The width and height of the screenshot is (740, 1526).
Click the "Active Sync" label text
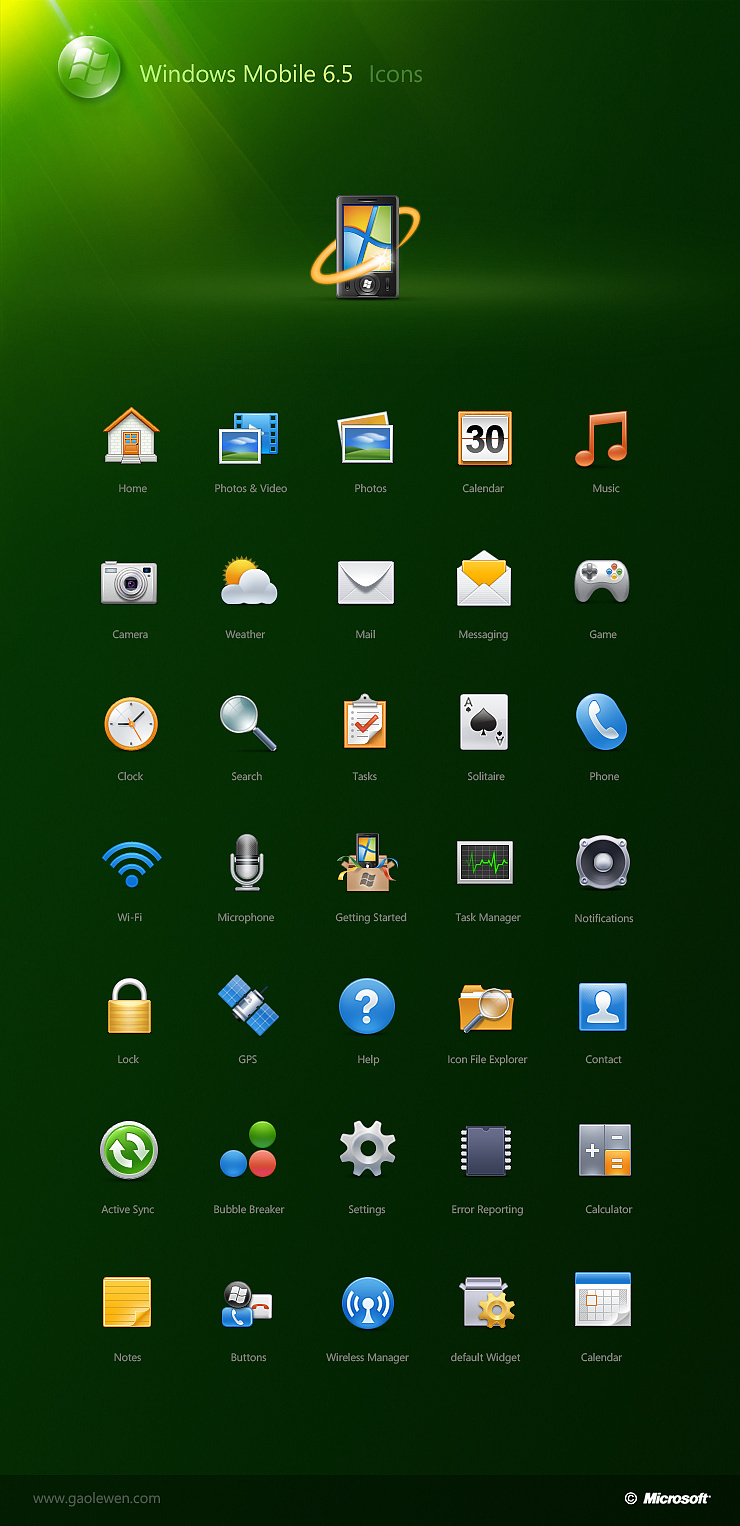pyautogui.click(x=128, y=1210)
